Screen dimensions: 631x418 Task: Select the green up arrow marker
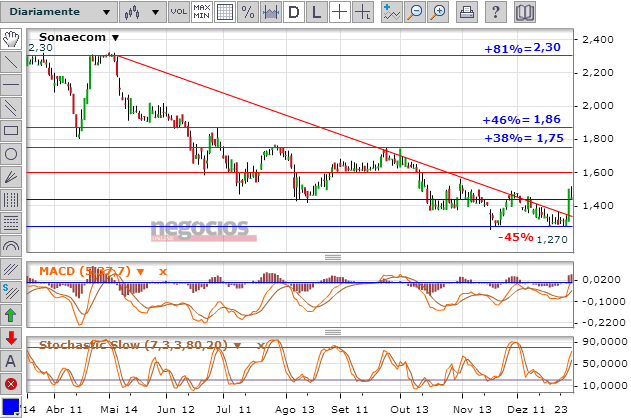click(11, 315)
